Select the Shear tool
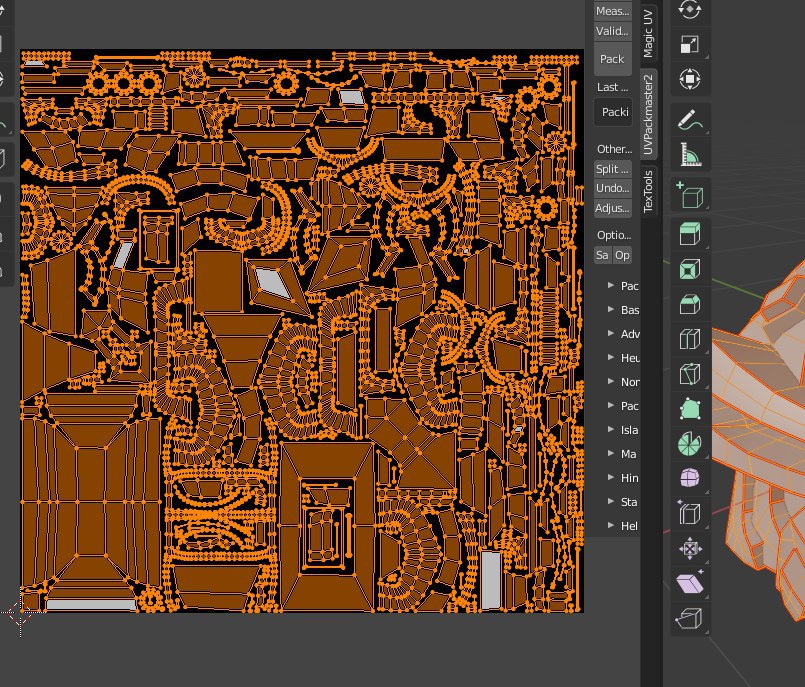805x687 pixels. click(689, 584)
